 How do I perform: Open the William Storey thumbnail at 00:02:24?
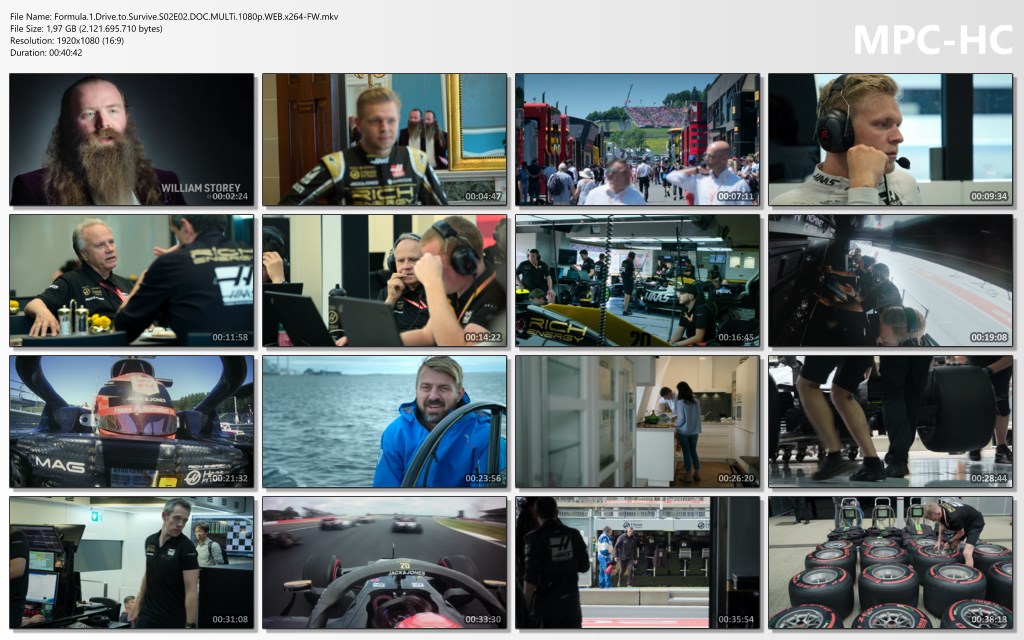tap(131, 139)
